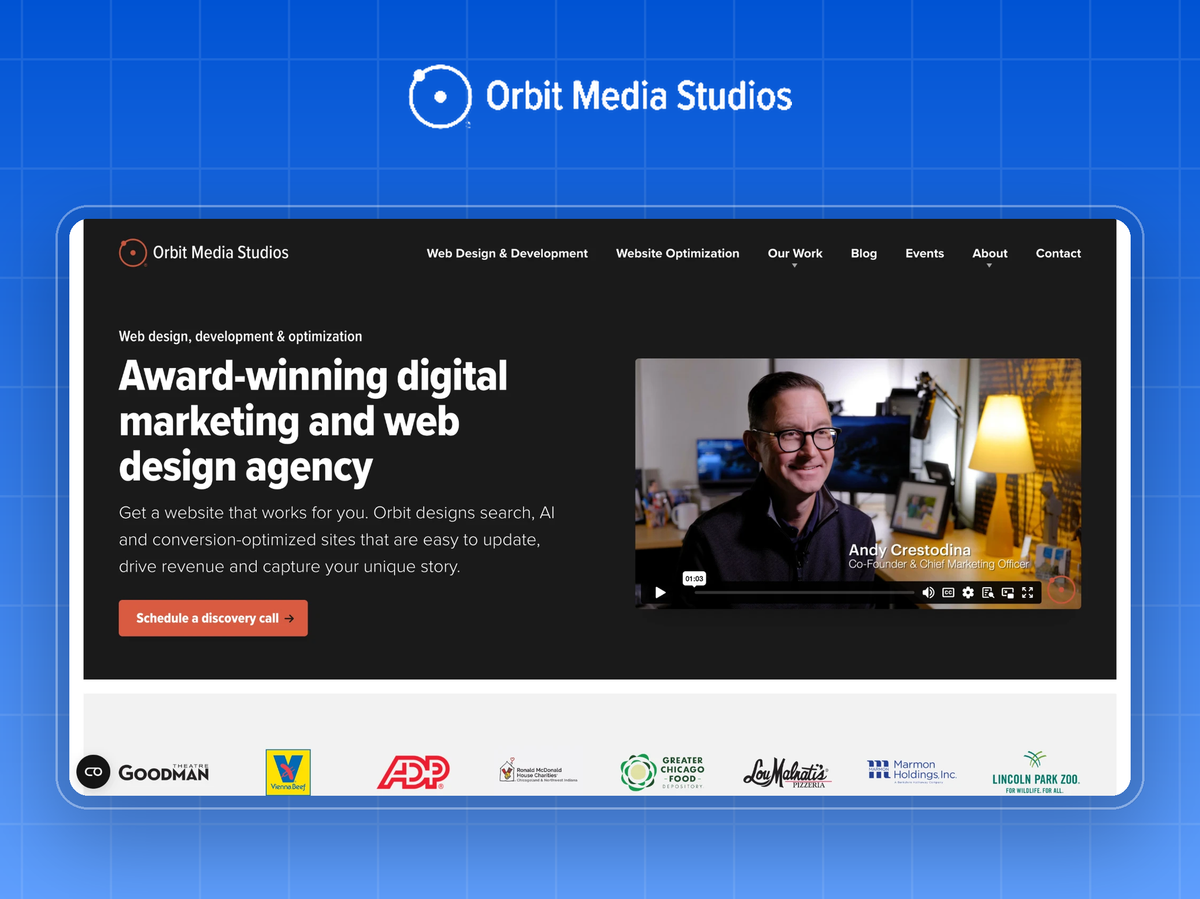Click the Lou Malnati's Pizzeria logo
1200x899 pixels.
(787, 773)
